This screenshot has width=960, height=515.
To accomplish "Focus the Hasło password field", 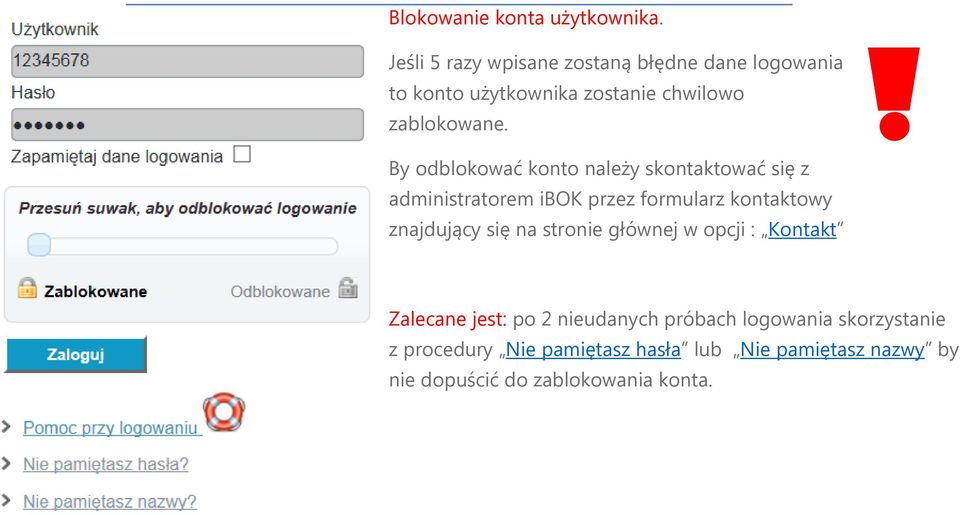I will coord(187,125).
